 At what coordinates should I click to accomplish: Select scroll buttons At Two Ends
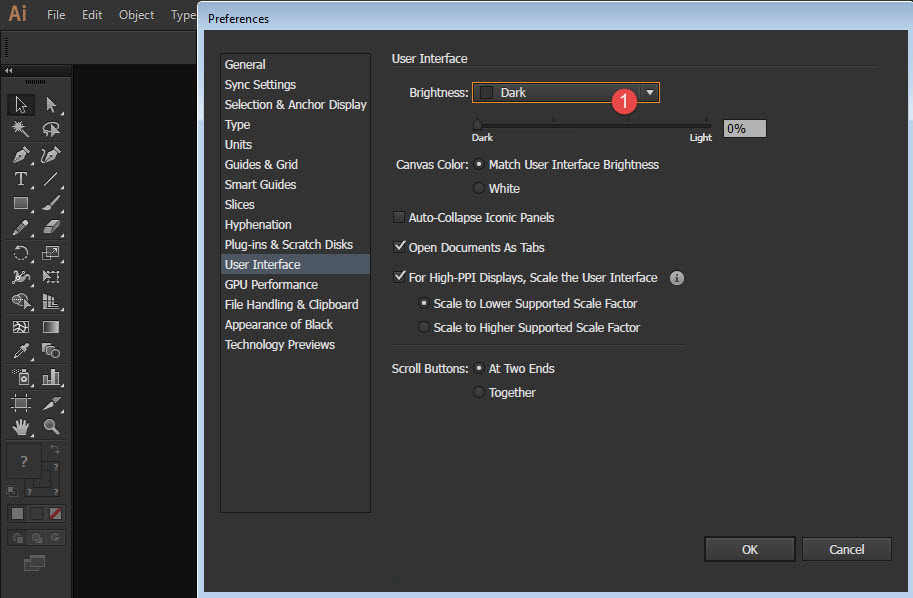pos(479,369)
